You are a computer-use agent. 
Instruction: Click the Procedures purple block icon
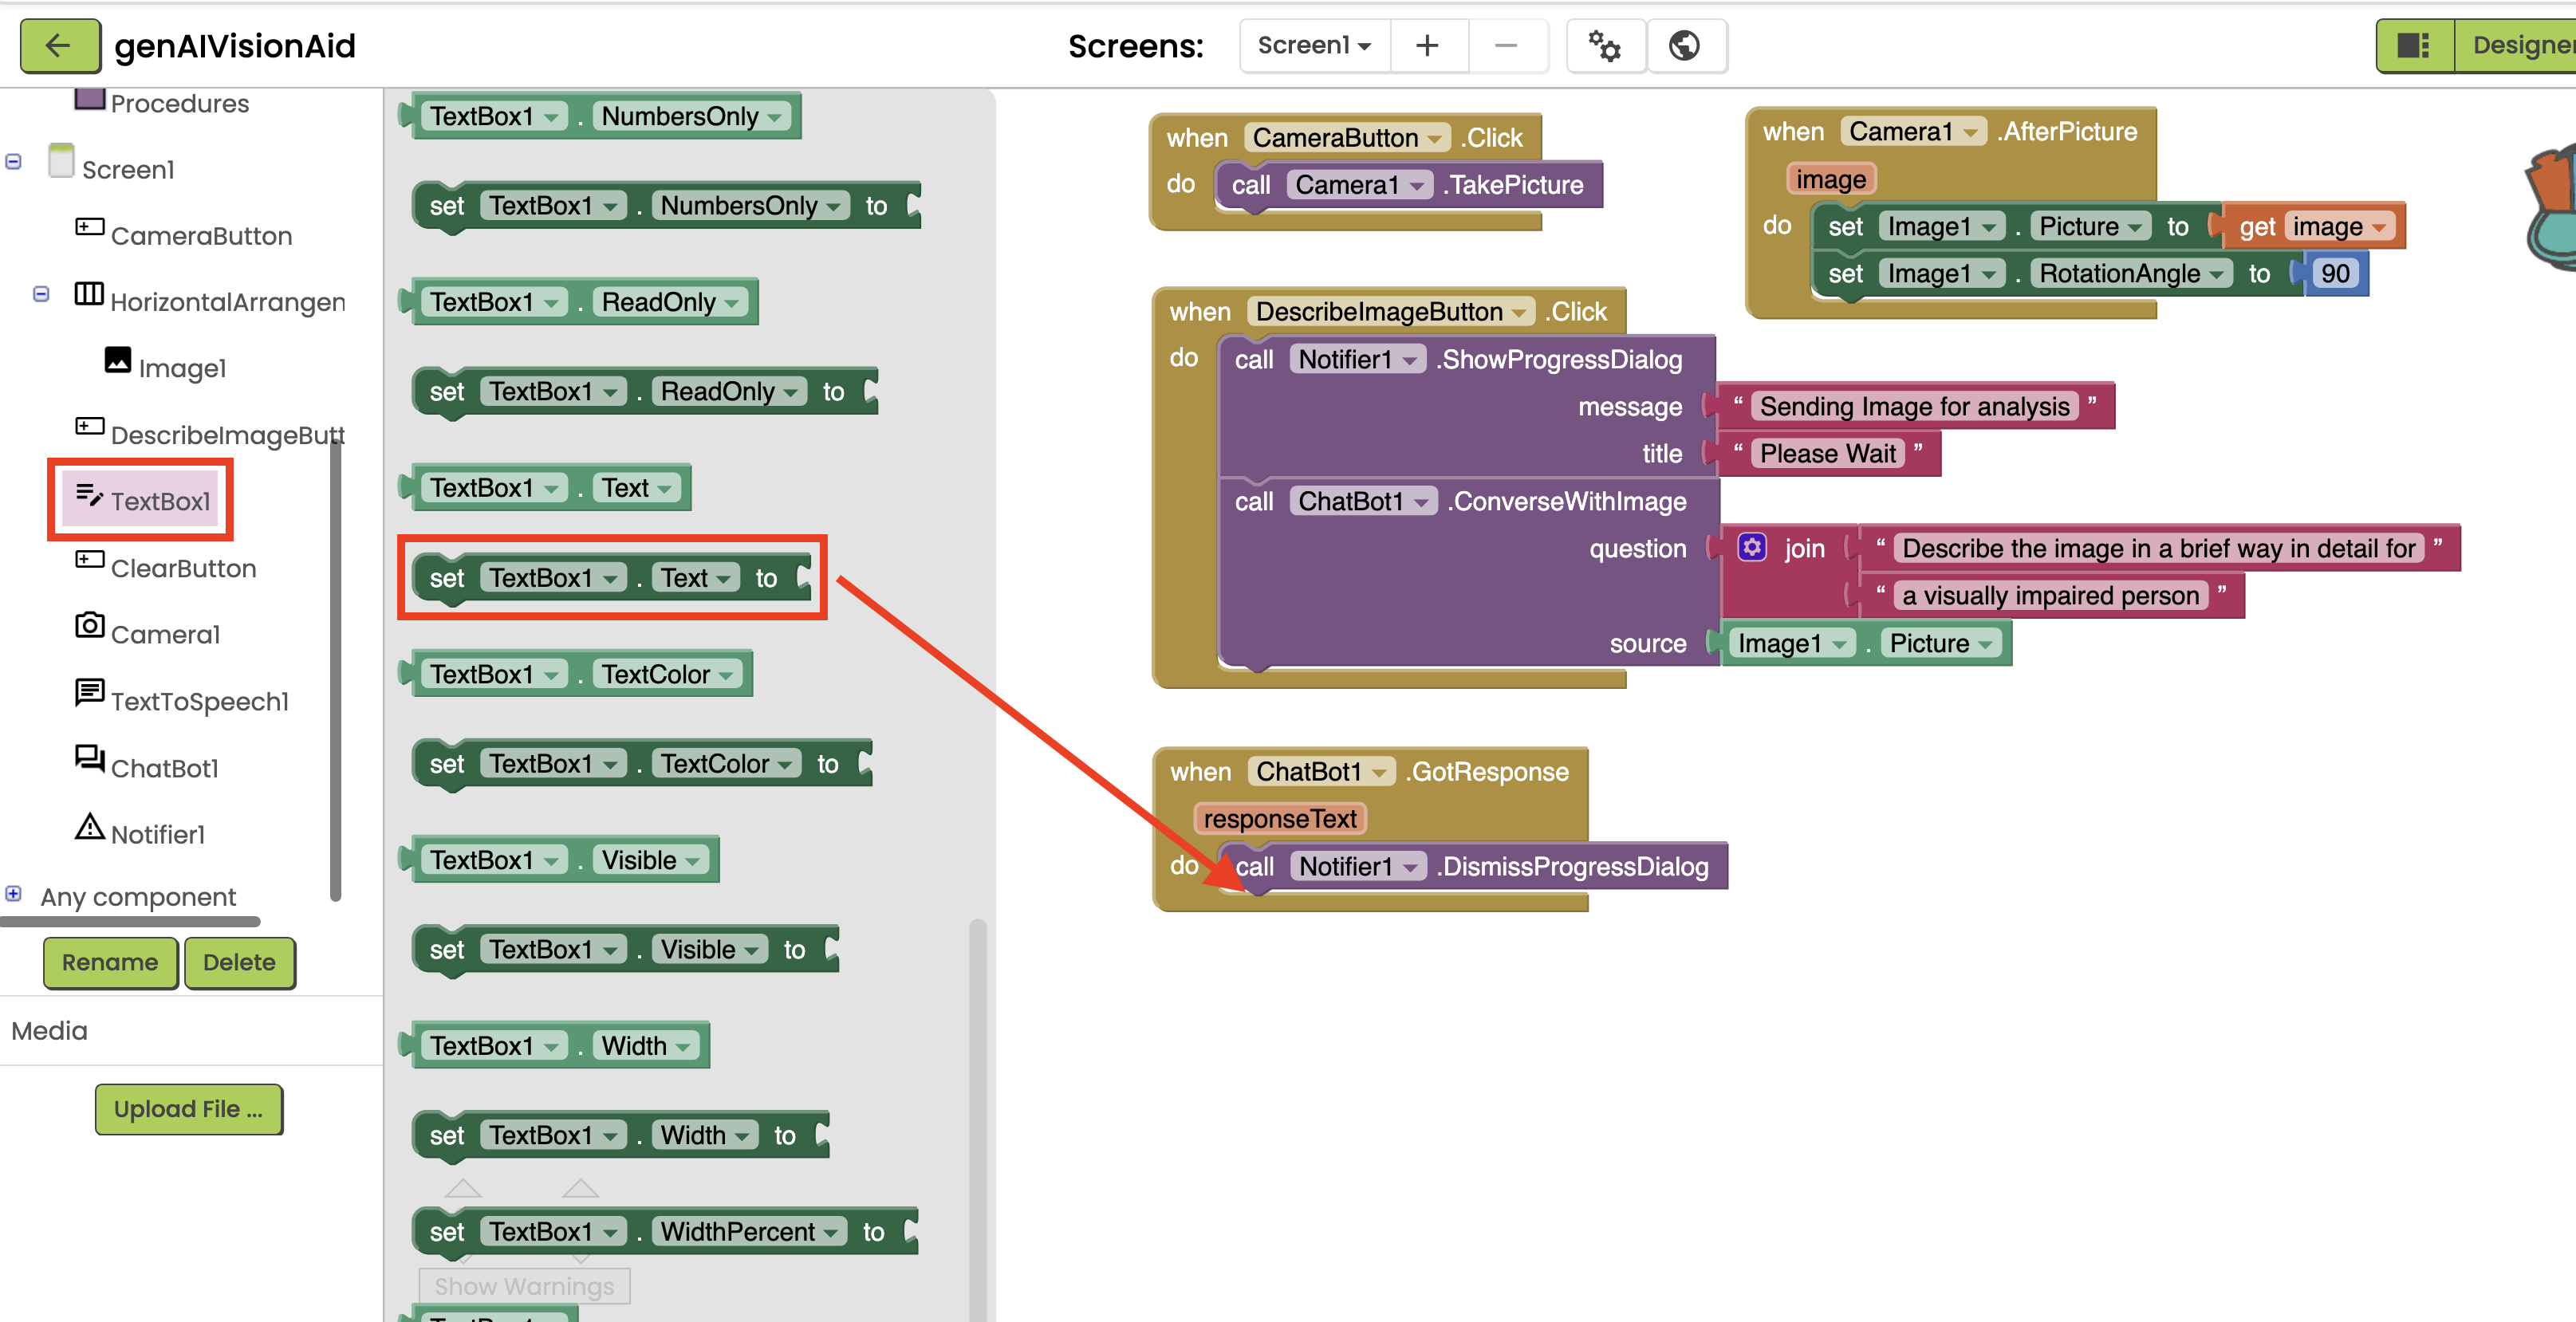coord(89,98)
